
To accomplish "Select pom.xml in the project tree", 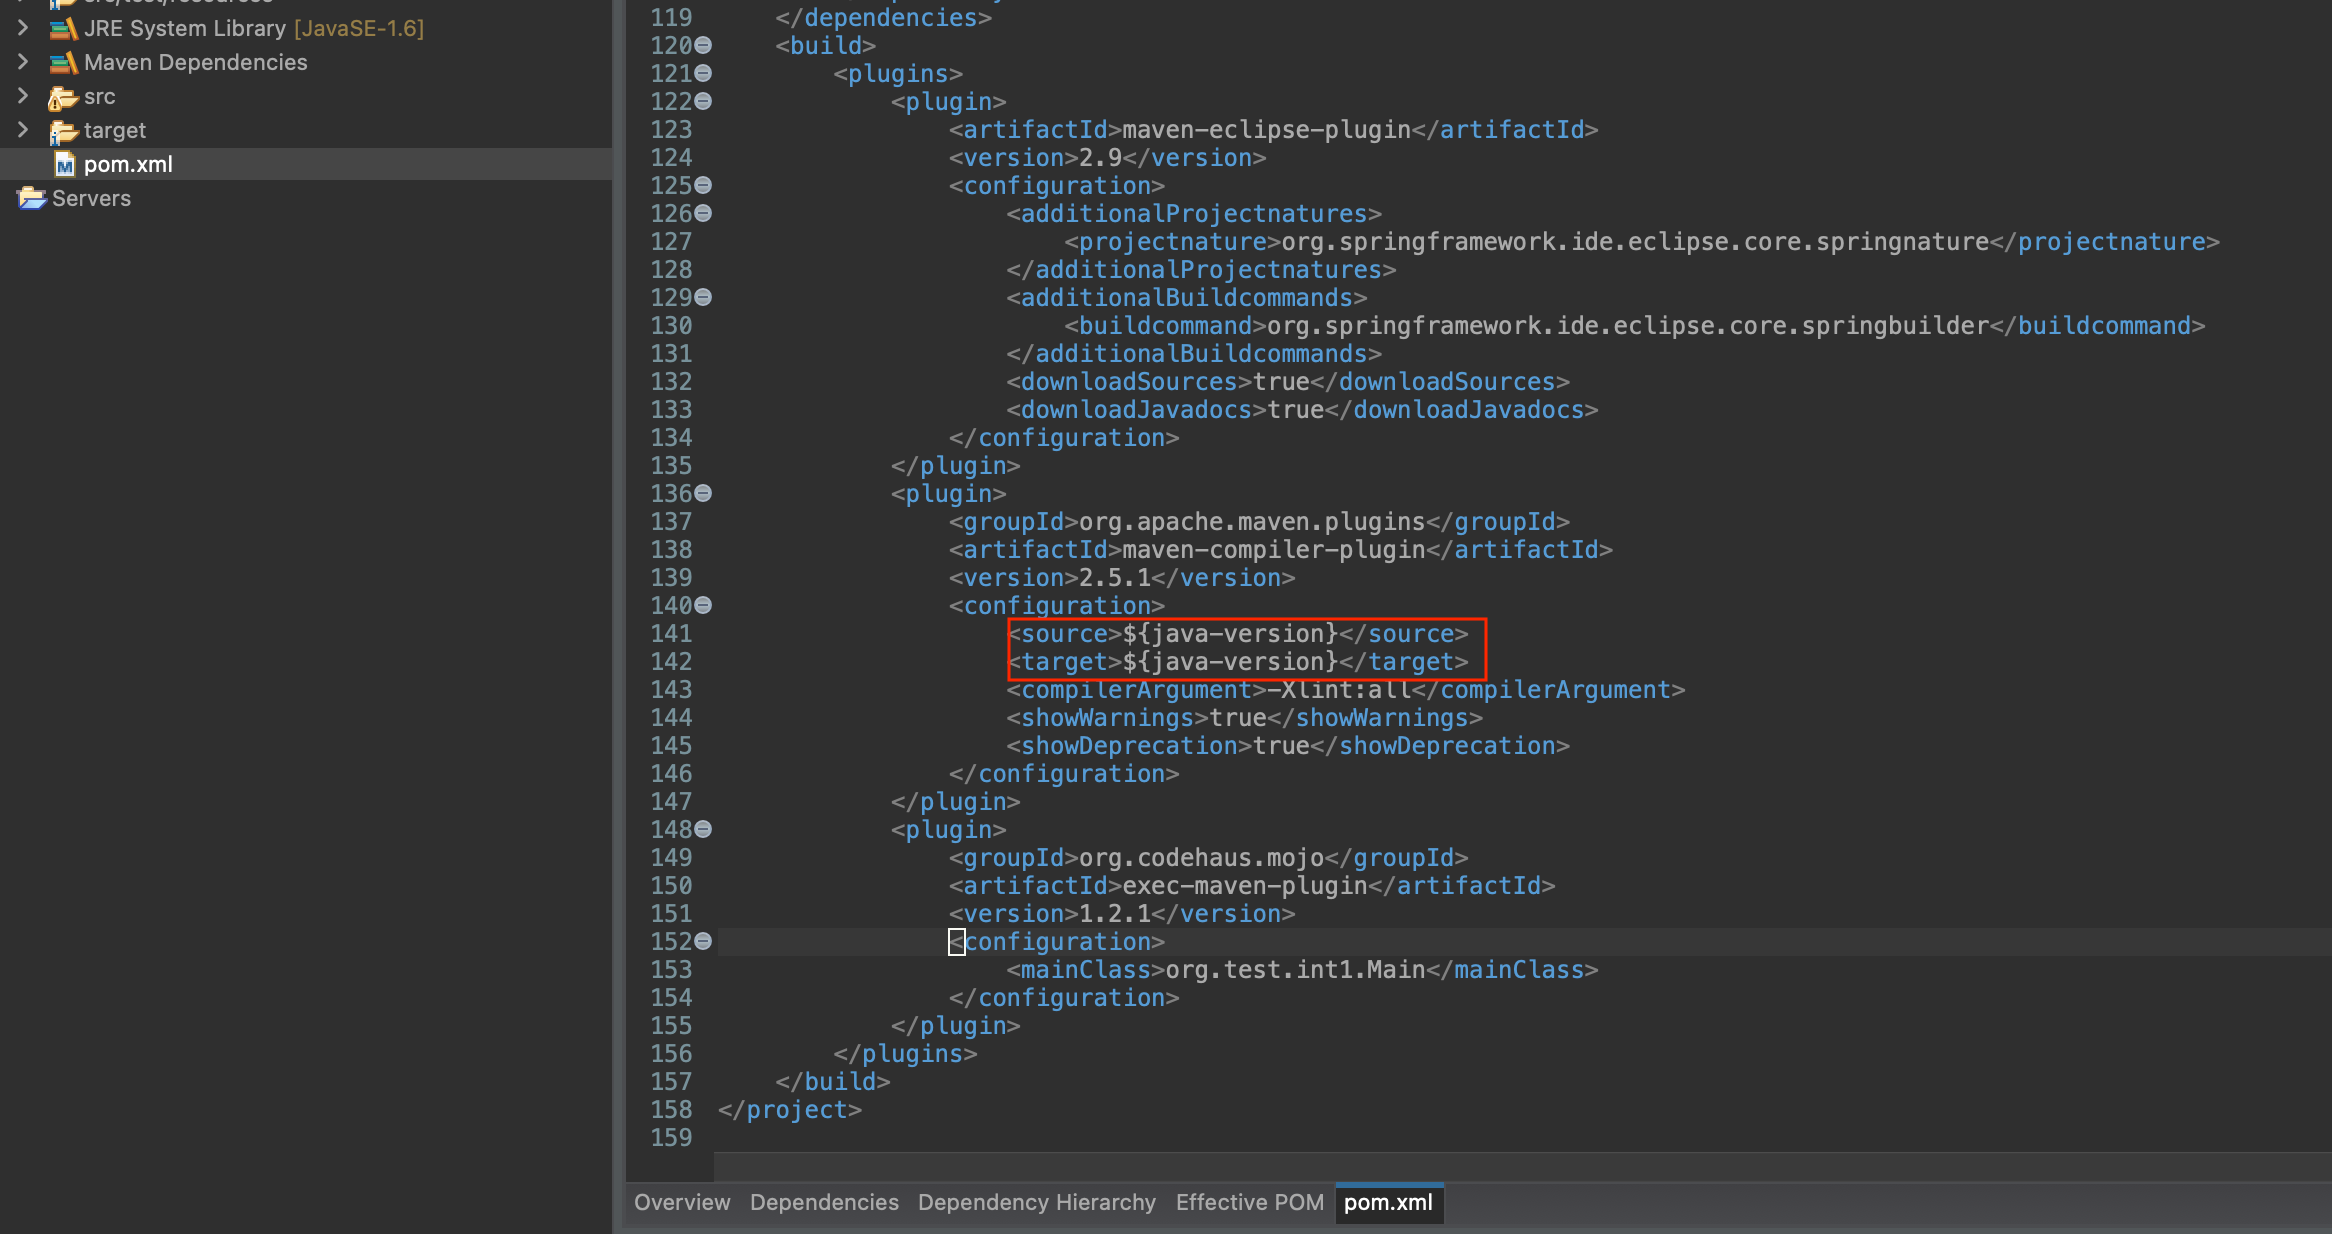I will (x=128, y=165).
